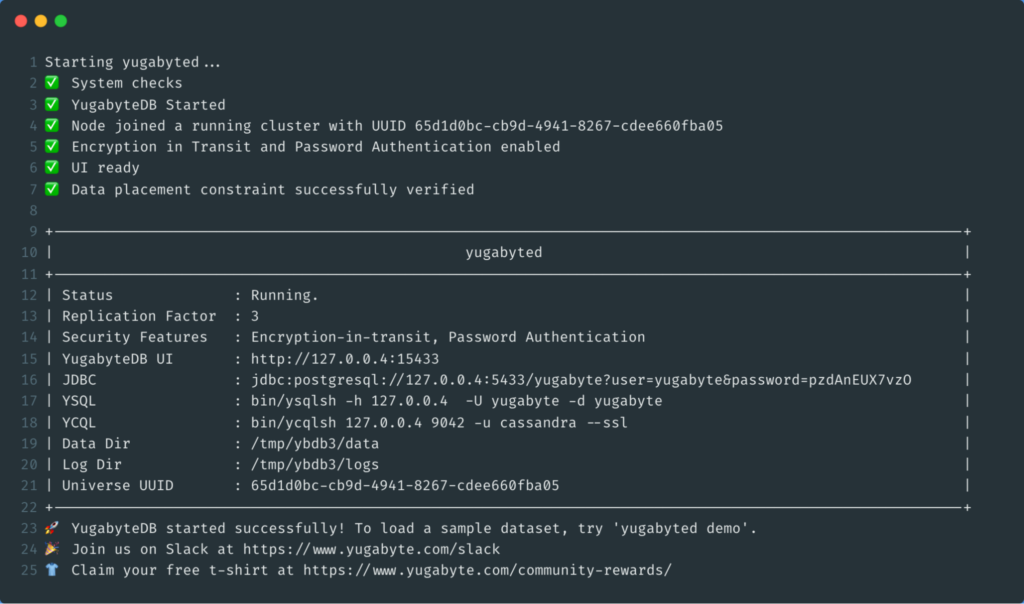Click the checkmark next to Data placement constraint line
1024x604 pixels.
tap(52, 189)
